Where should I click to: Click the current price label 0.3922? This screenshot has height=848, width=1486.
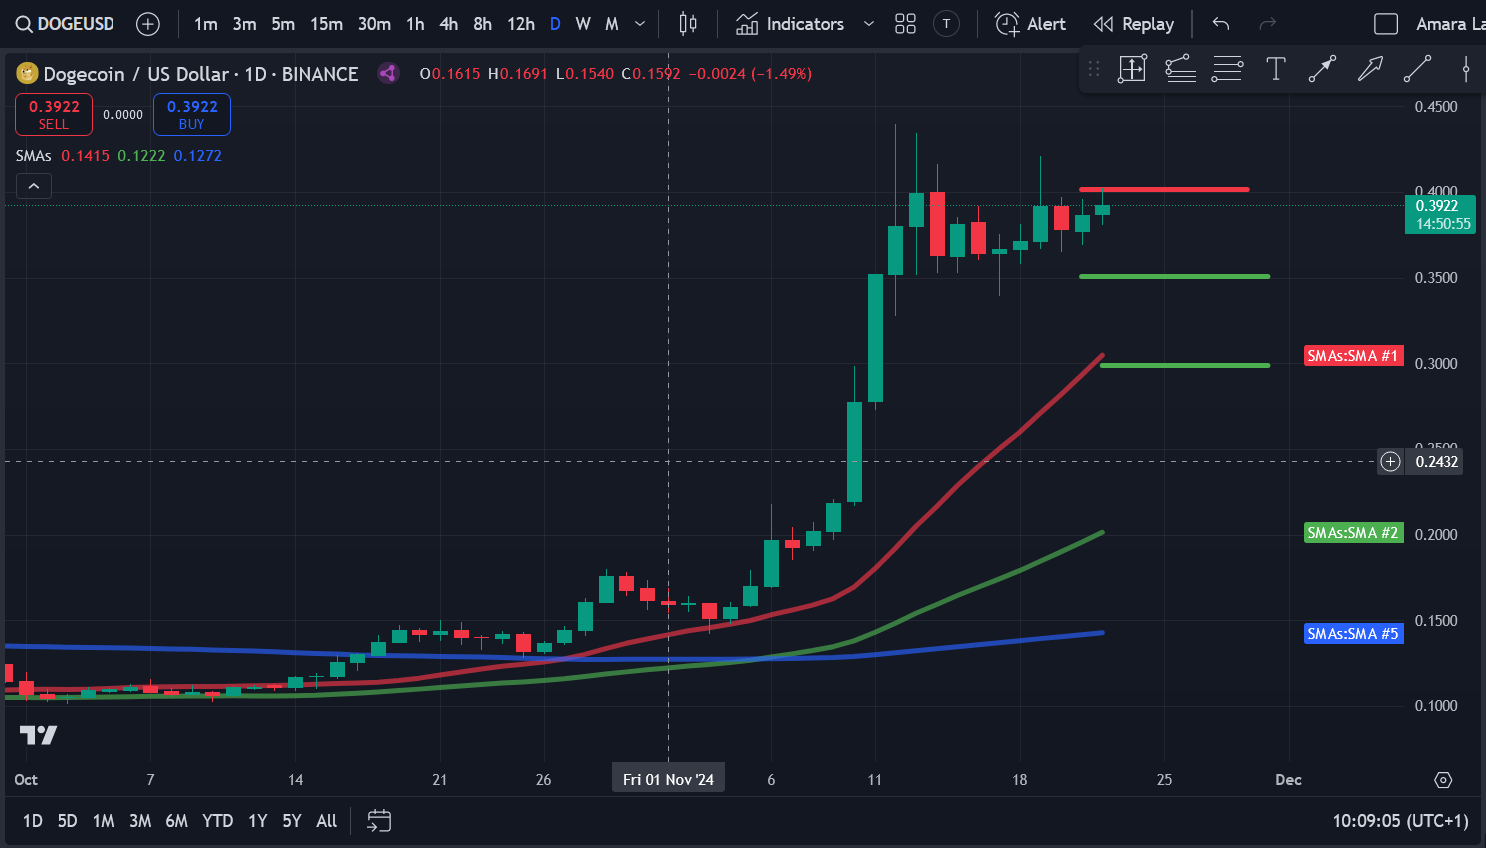[x=1440, y=214]
